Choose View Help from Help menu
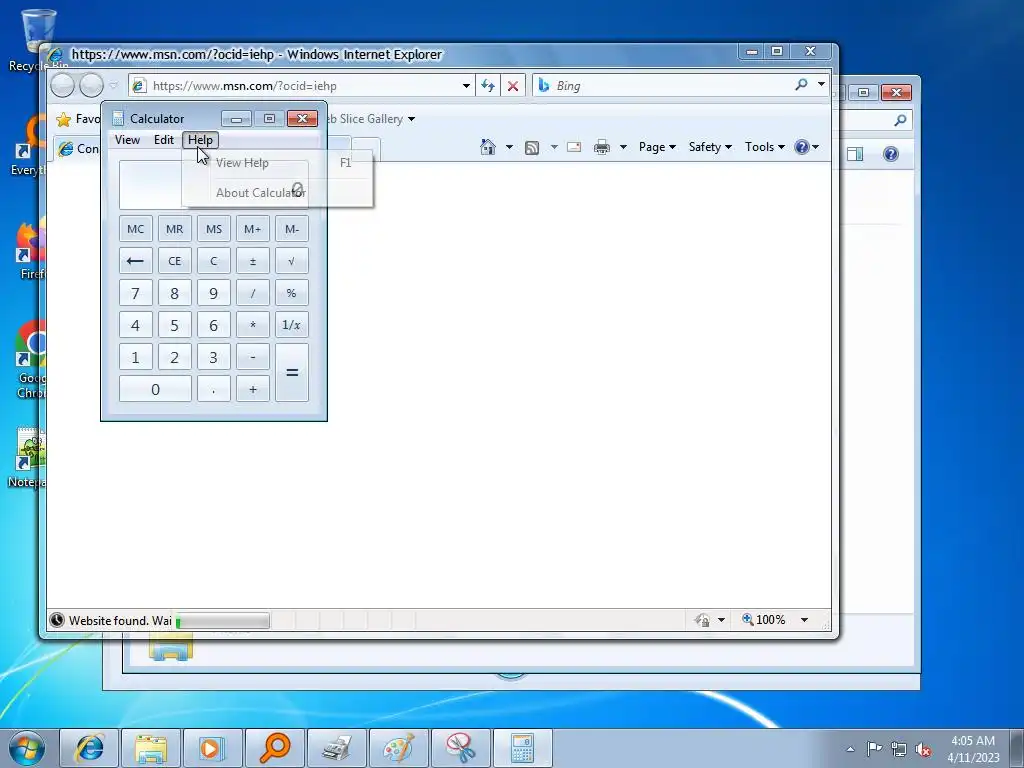 278,163
